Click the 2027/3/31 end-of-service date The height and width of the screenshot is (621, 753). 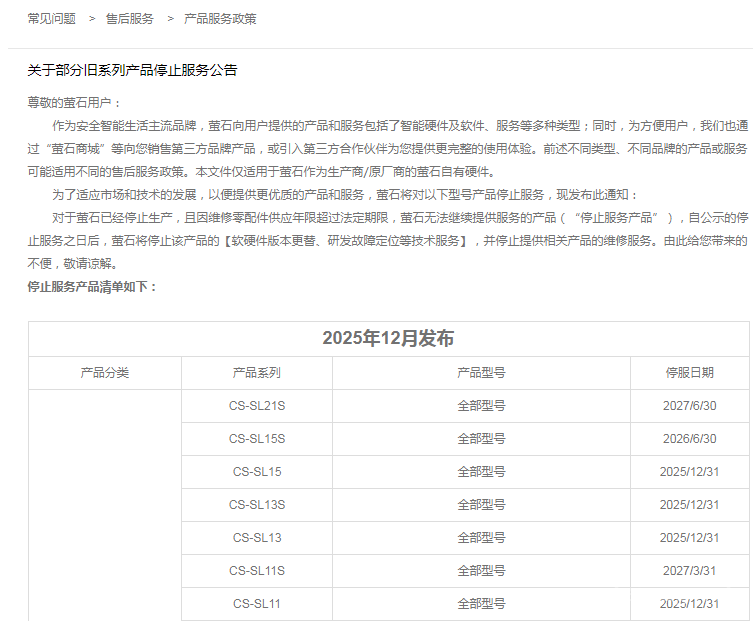(690, 570)
